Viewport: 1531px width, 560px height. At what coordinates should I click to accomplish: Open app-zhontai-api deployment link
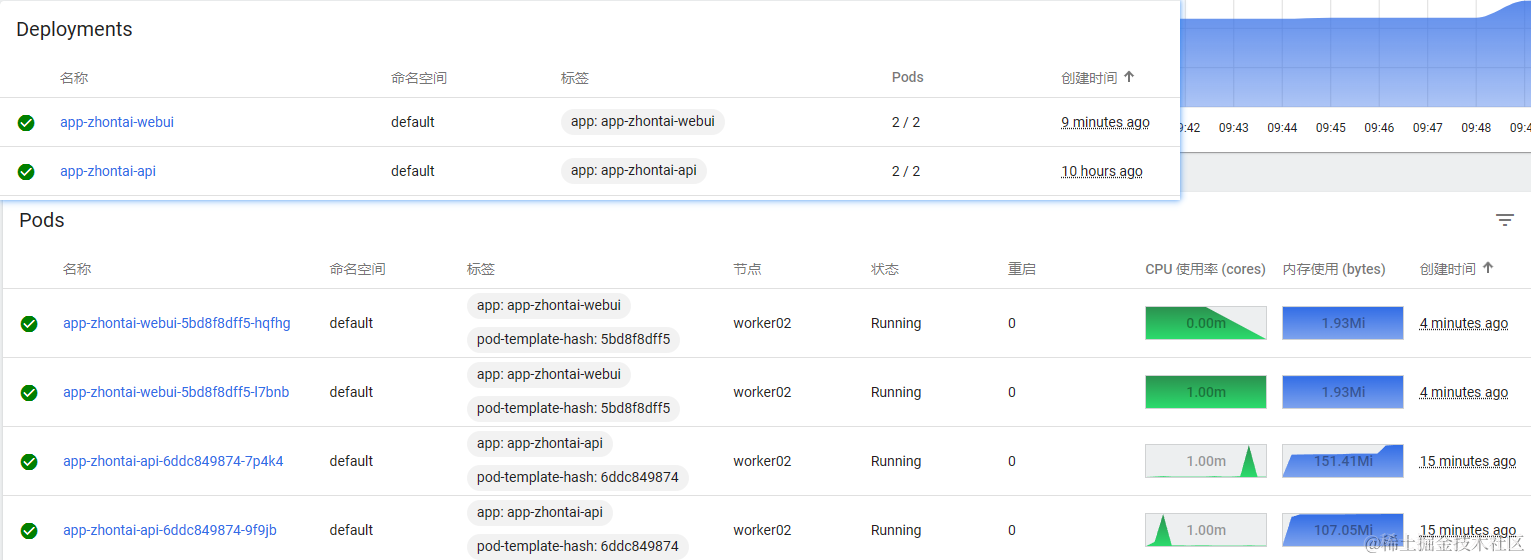[108, 171]
